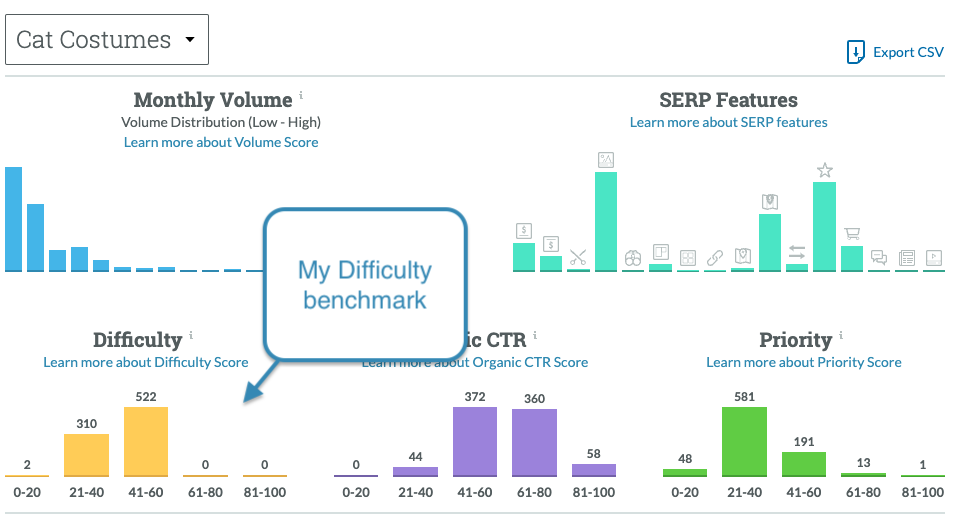Select the 581 Priority bar for 21-40
This screenshot has height=519, width=959.
pos(744,441)
